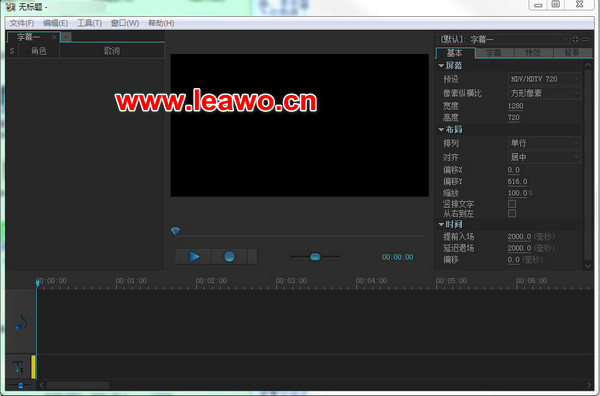Open the 对齐 居中 dropdown
The height and width of the screenshot is (396, 600).
[x=544, y=157]
